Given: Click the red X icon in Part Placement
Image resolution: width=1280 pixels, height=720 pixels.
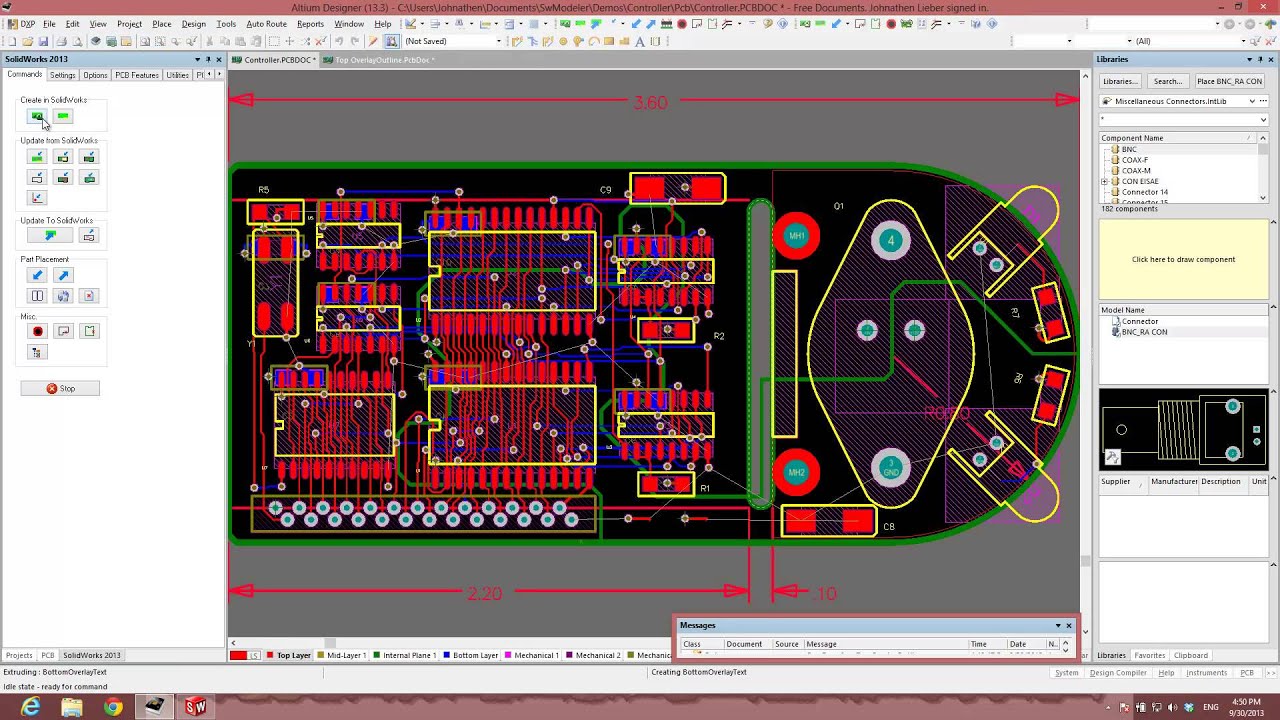Looking at the screenshot, I should (x=88, y=296).
